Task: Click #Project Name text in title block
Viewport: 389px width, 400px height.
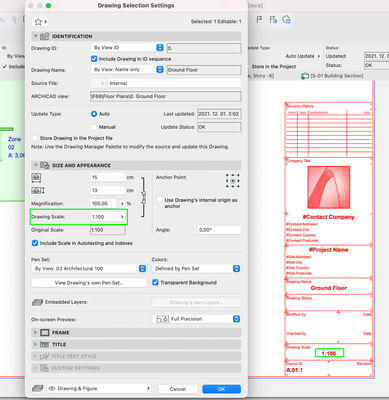Action: pyautogui.click(x=328, y=250)
